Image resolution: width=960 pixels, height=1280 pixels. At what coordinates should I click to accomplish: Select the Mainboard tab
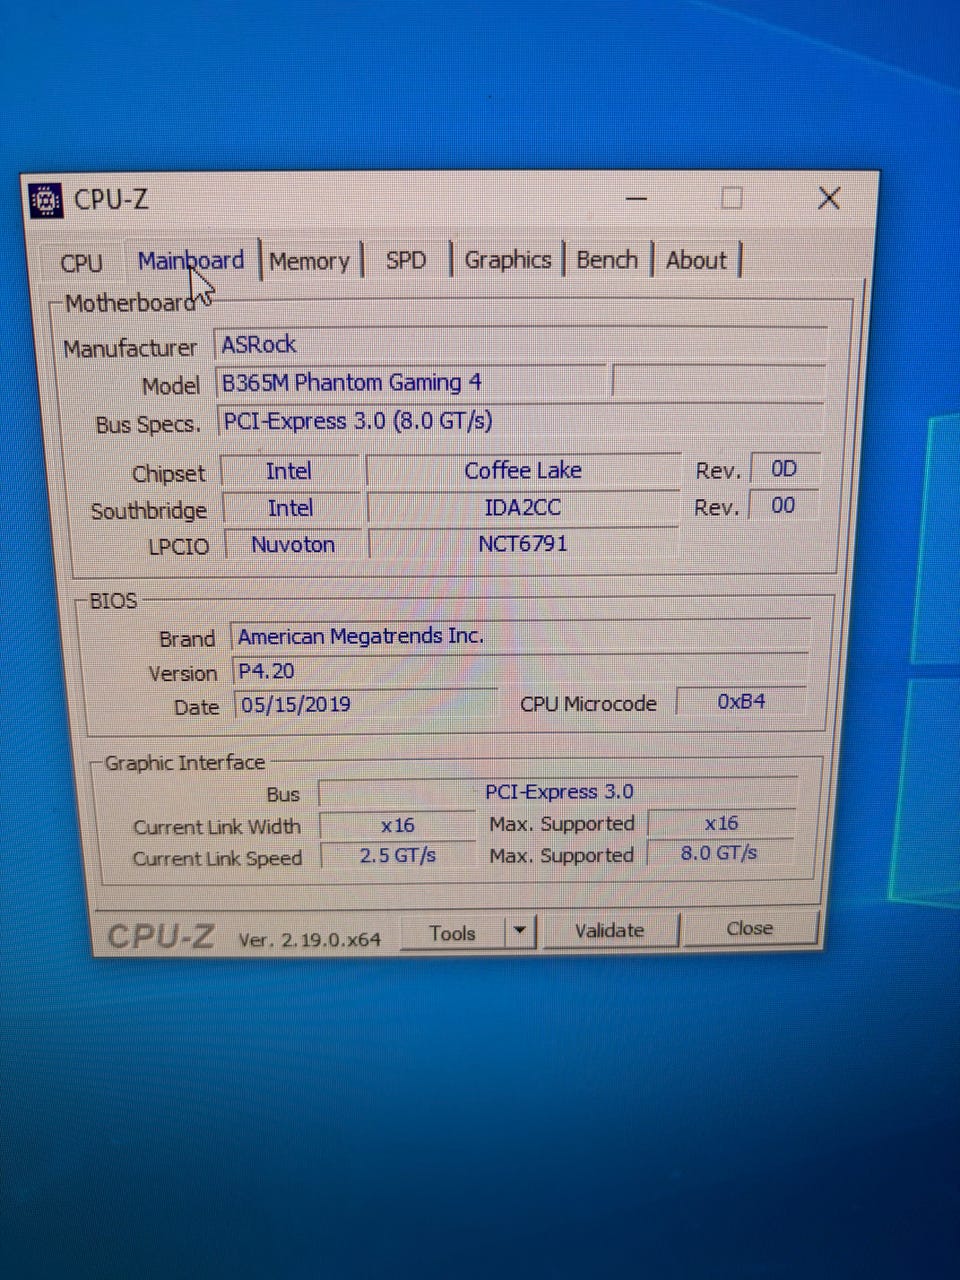[x=191, y=261]
